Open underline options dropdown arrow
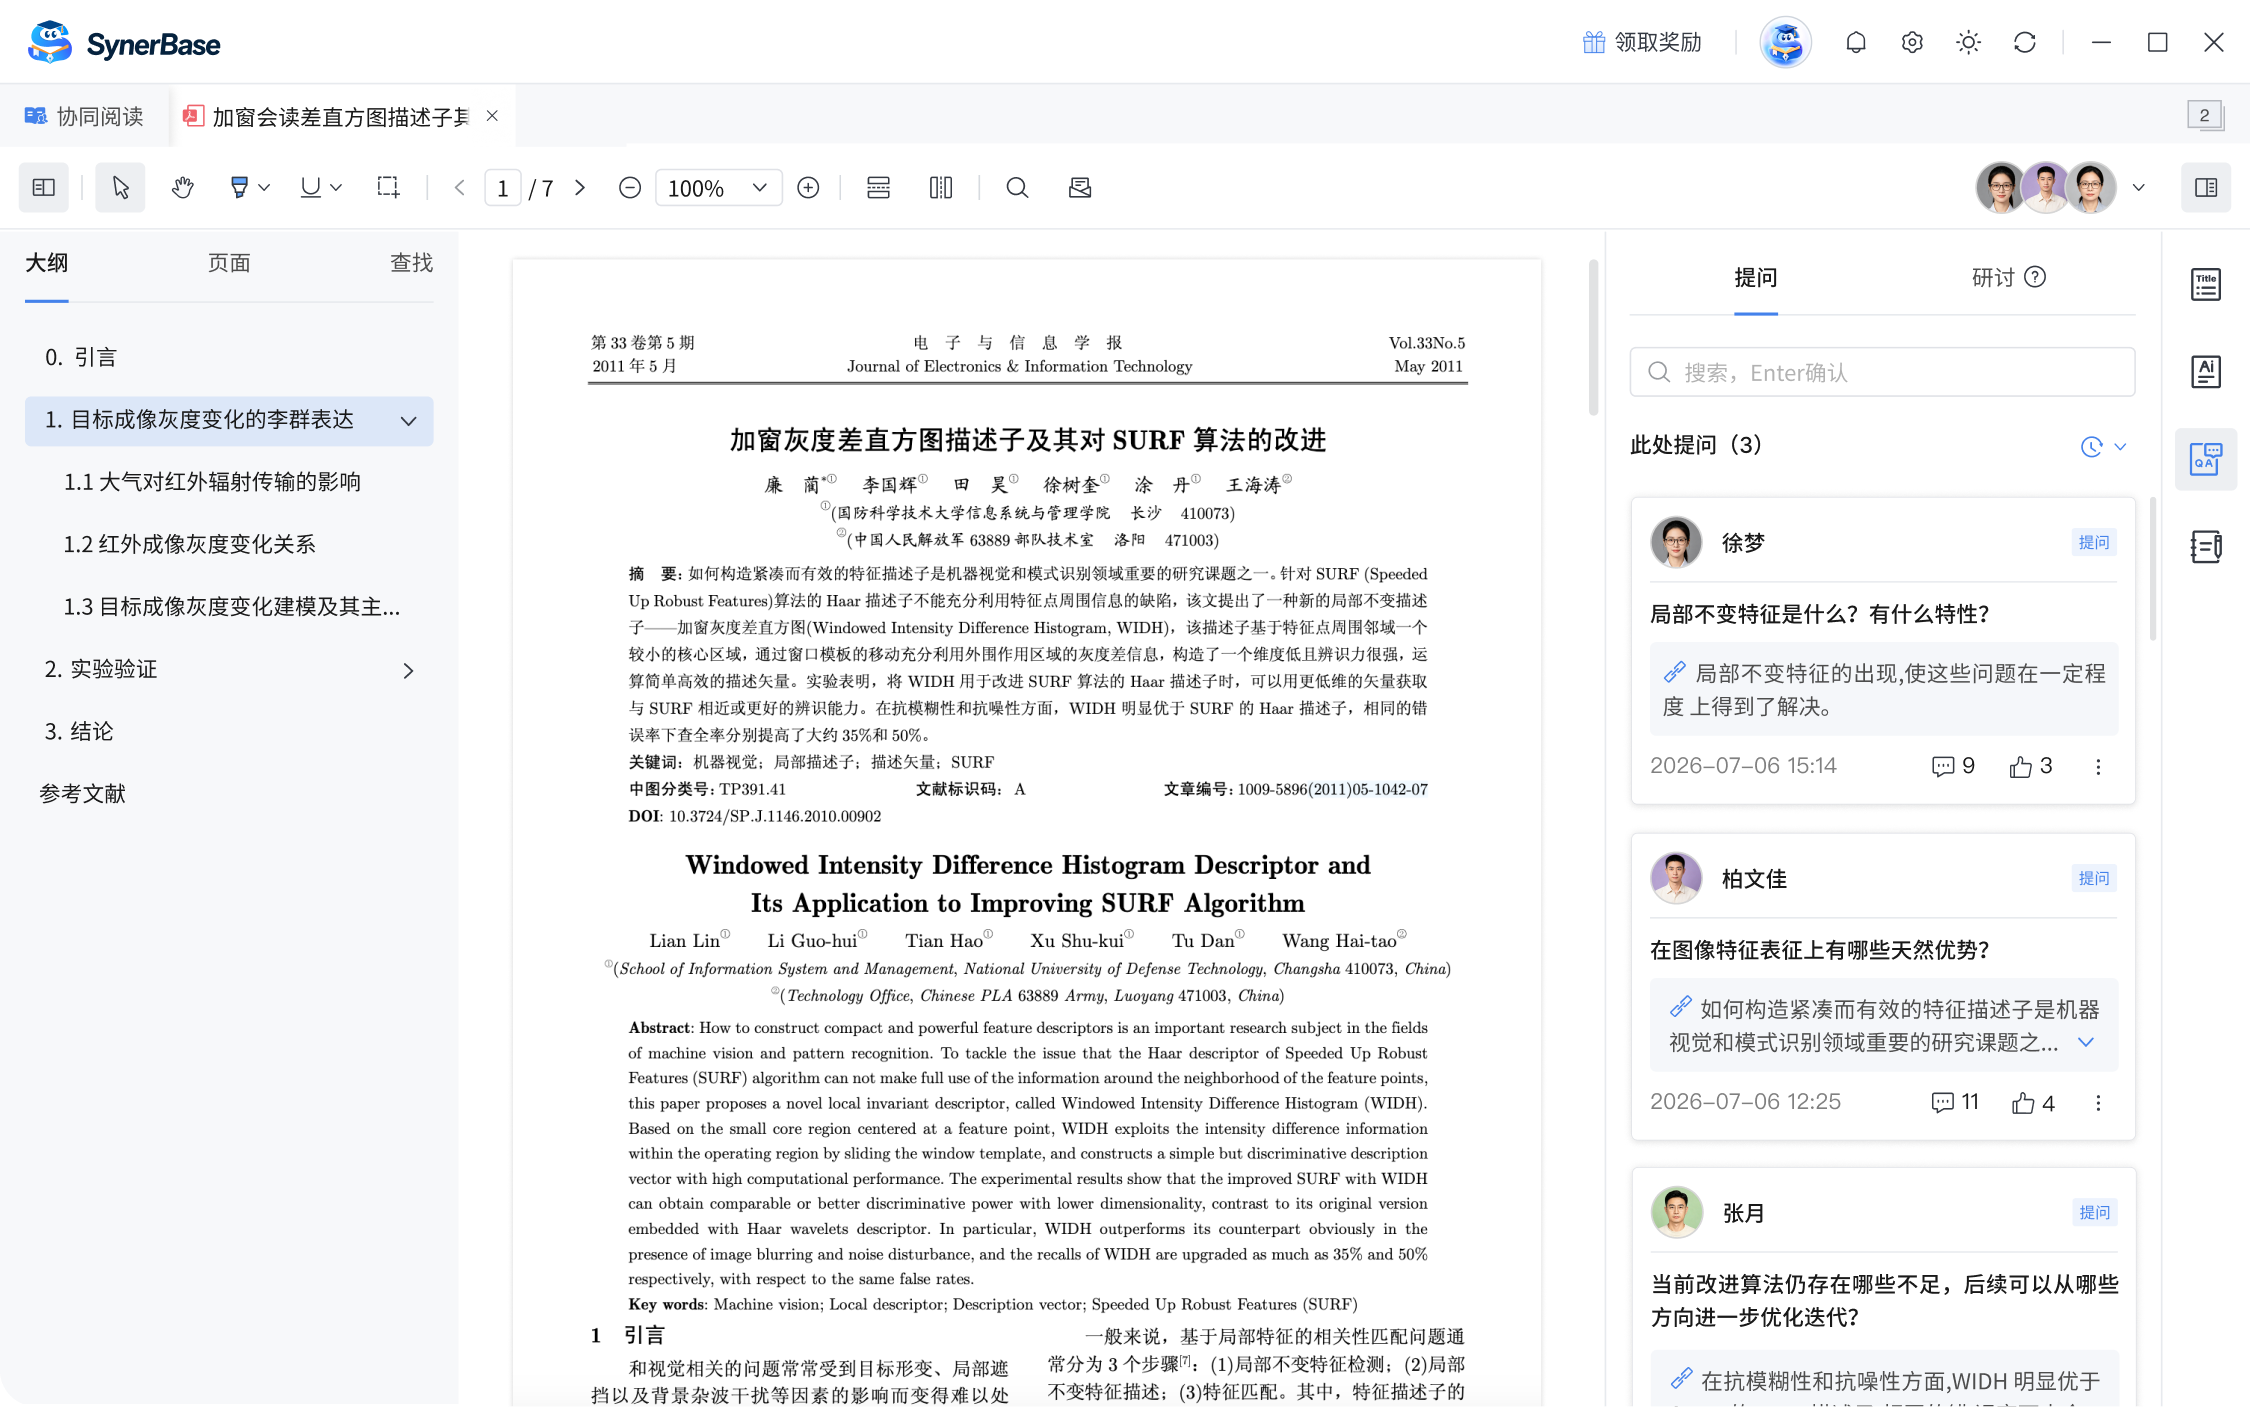Image resolution: width=2250 pixels, height=1407 pixels. (x=336, y=188)
